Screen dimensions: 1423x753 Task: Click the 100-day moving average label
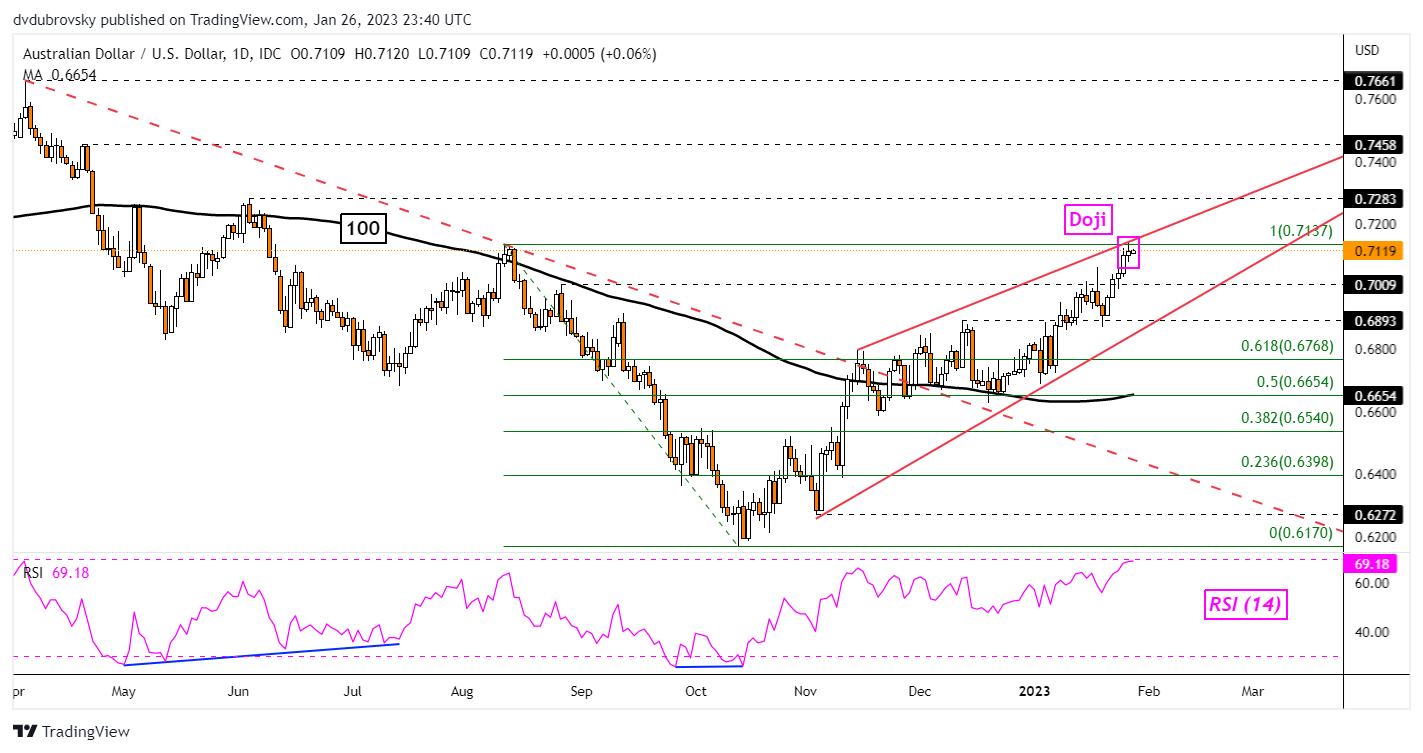pos(362,229)
